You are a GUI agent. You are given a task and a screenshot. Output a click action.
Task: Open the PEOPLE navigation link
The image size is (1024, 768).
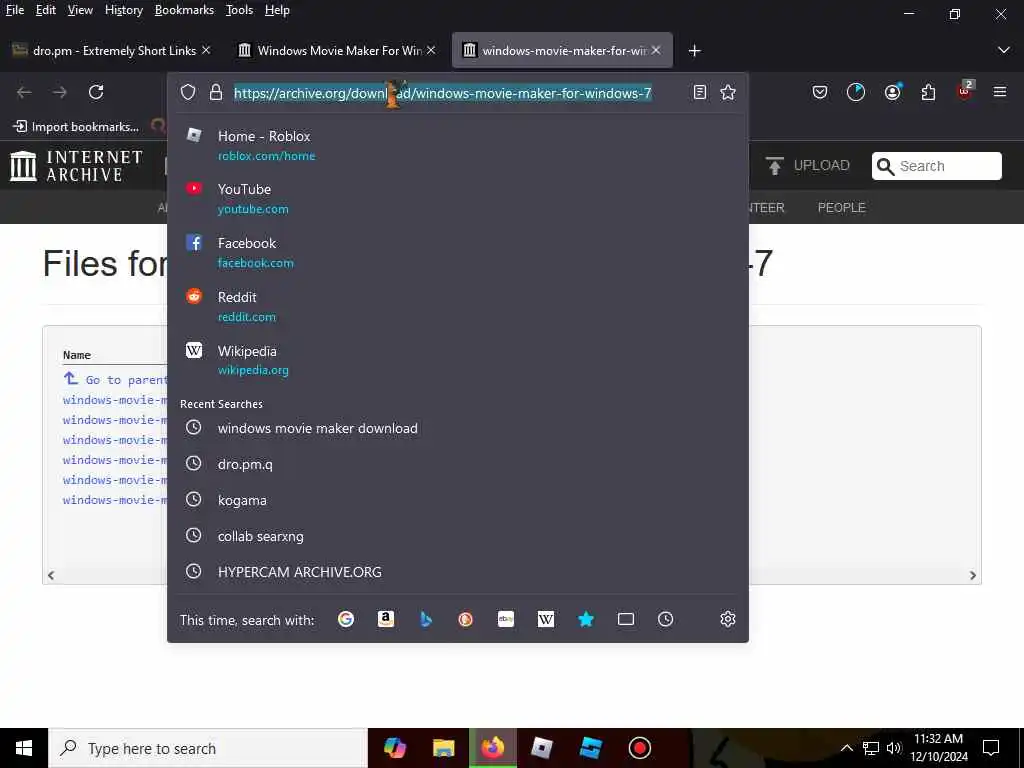(x=841, y=207)
